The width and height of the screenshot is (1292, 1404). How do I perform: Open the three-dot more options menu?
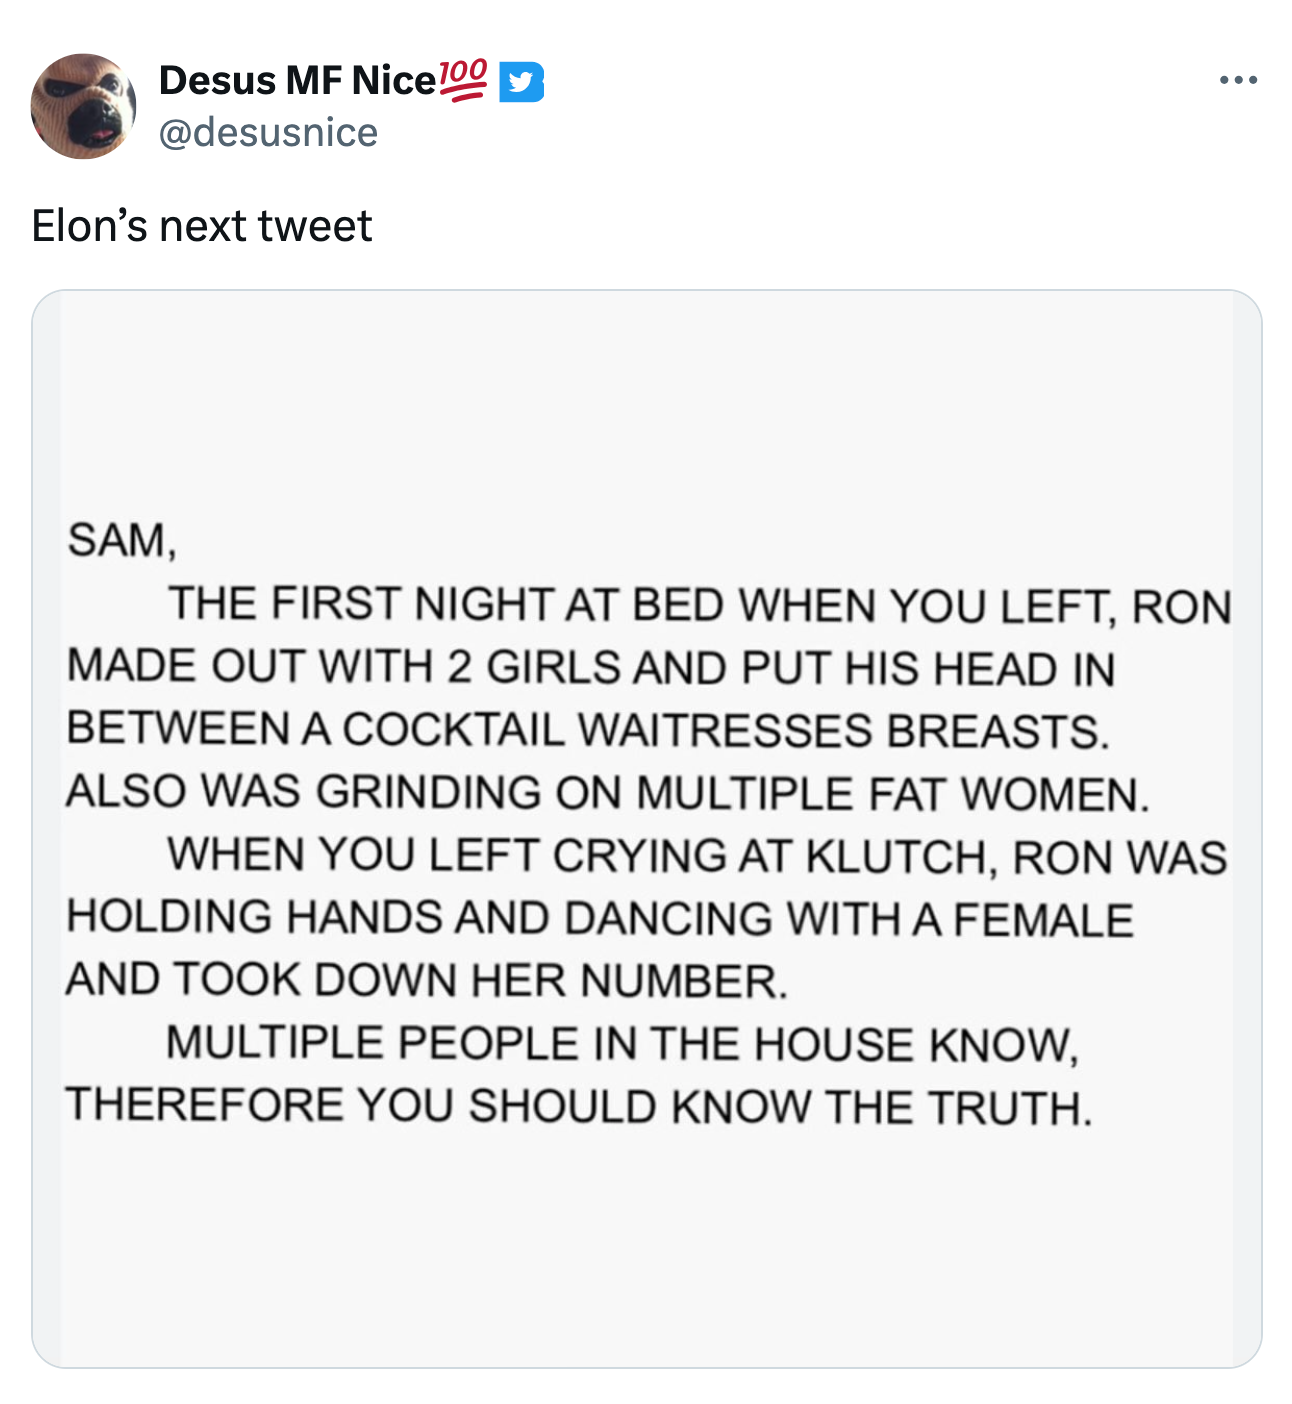[x=1238, y=80]
